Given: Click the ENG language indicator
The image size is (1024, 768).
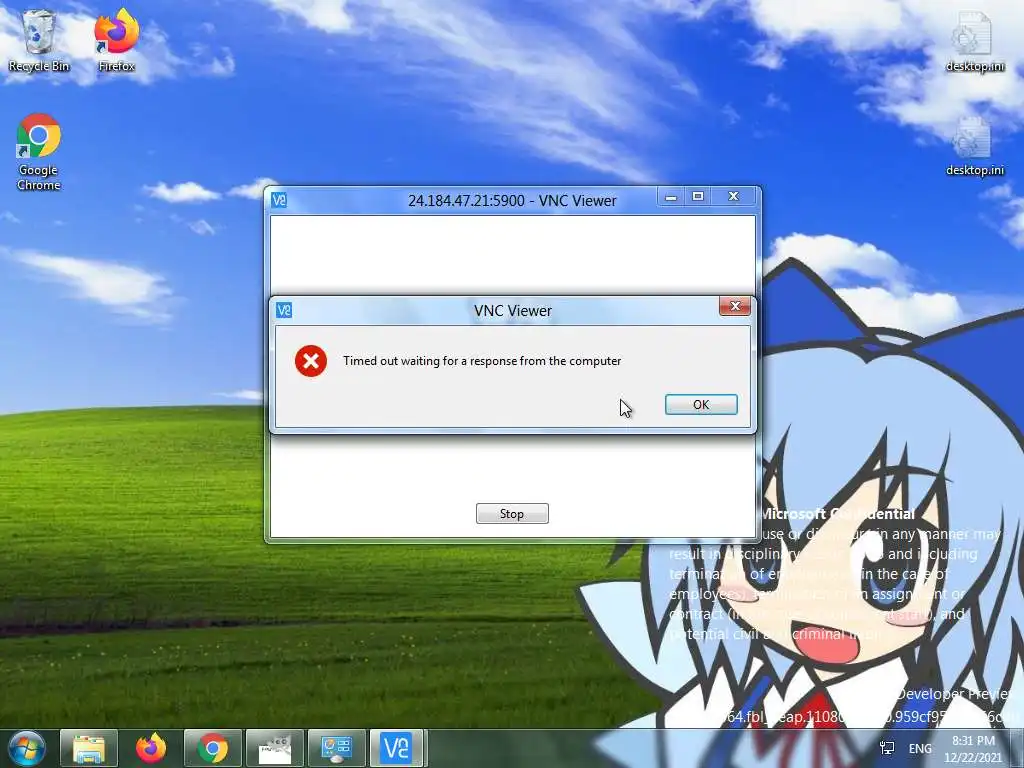Looking at the screenshot, I should [920, 748].
